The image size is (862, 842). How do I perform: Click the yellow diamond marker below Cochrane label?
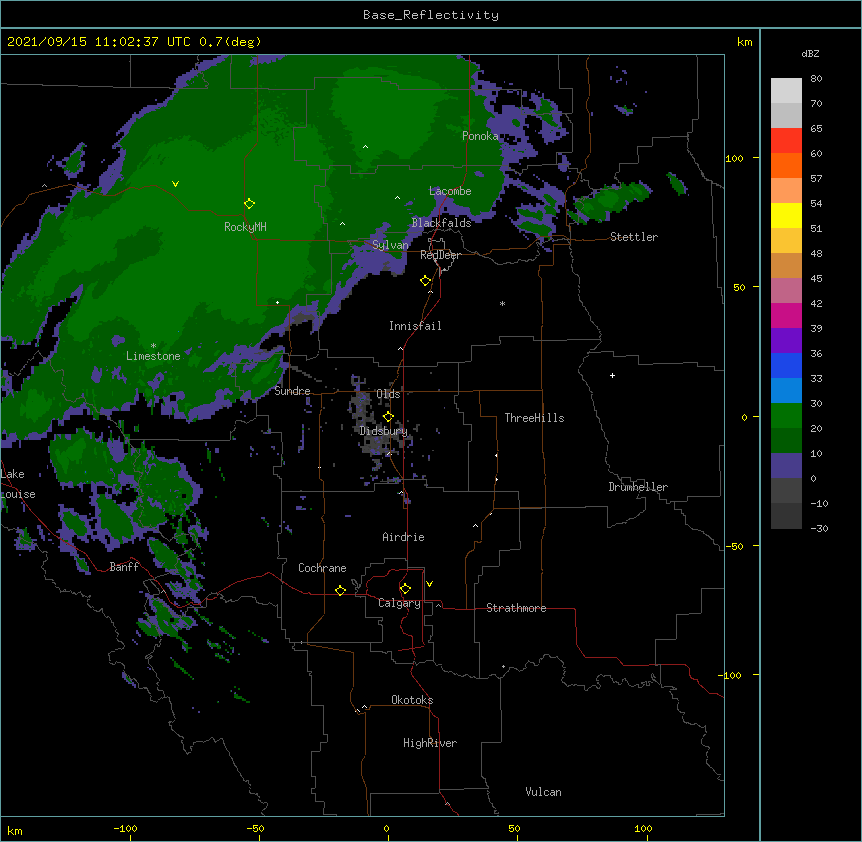tap(340, 590)
